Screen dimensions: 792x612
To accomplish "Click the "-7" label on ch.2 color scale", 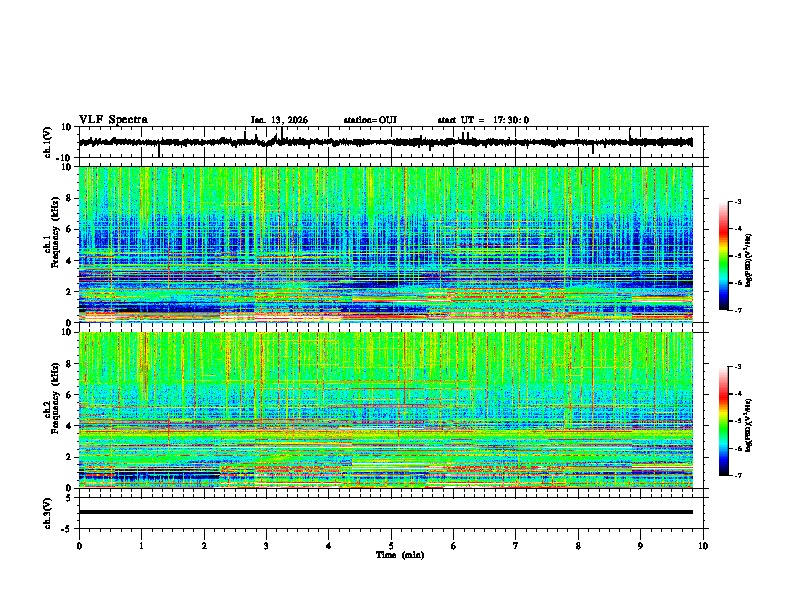I will tap(738, 476).
